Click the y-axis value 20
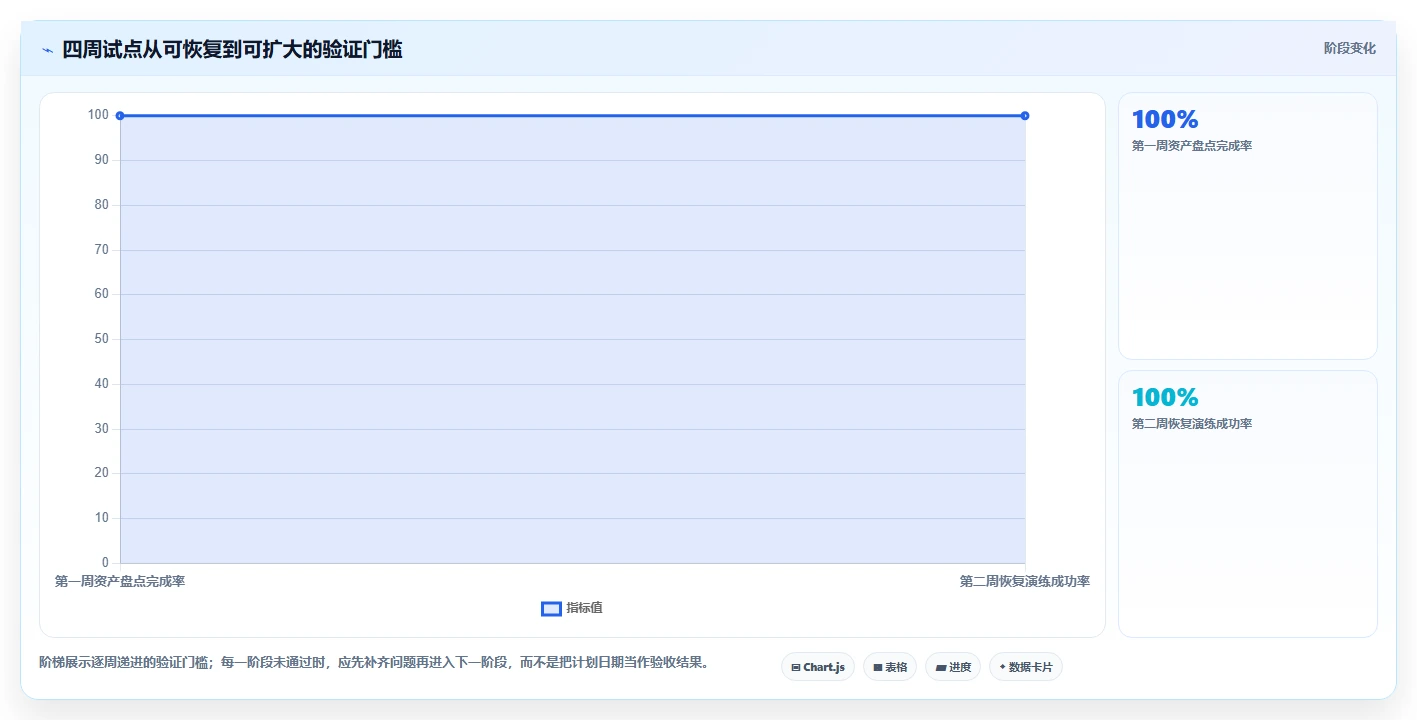1417x720 pixels. [101, 472]
